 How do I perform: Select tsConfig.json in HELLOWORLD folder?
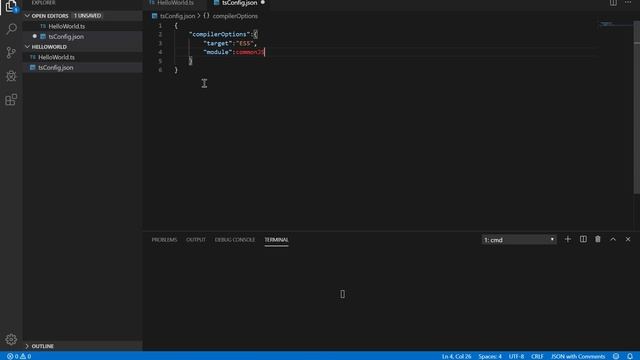pos(56,68)
